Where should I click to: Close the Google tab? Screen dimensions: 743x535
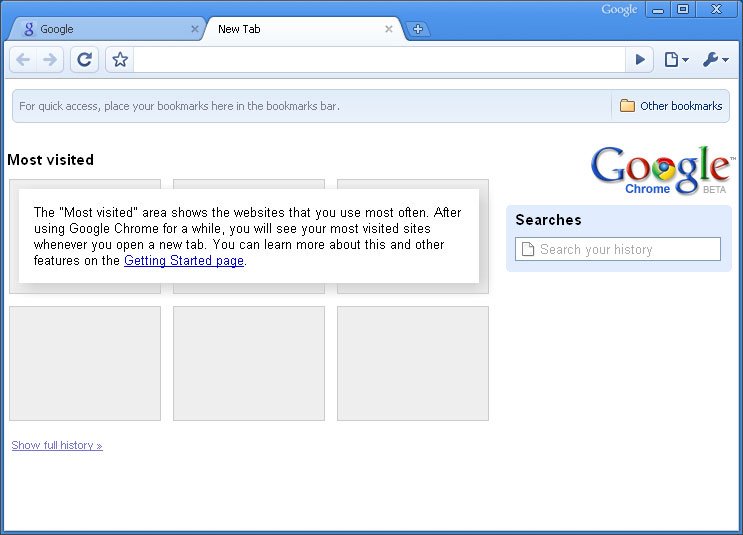coord(195,29)
